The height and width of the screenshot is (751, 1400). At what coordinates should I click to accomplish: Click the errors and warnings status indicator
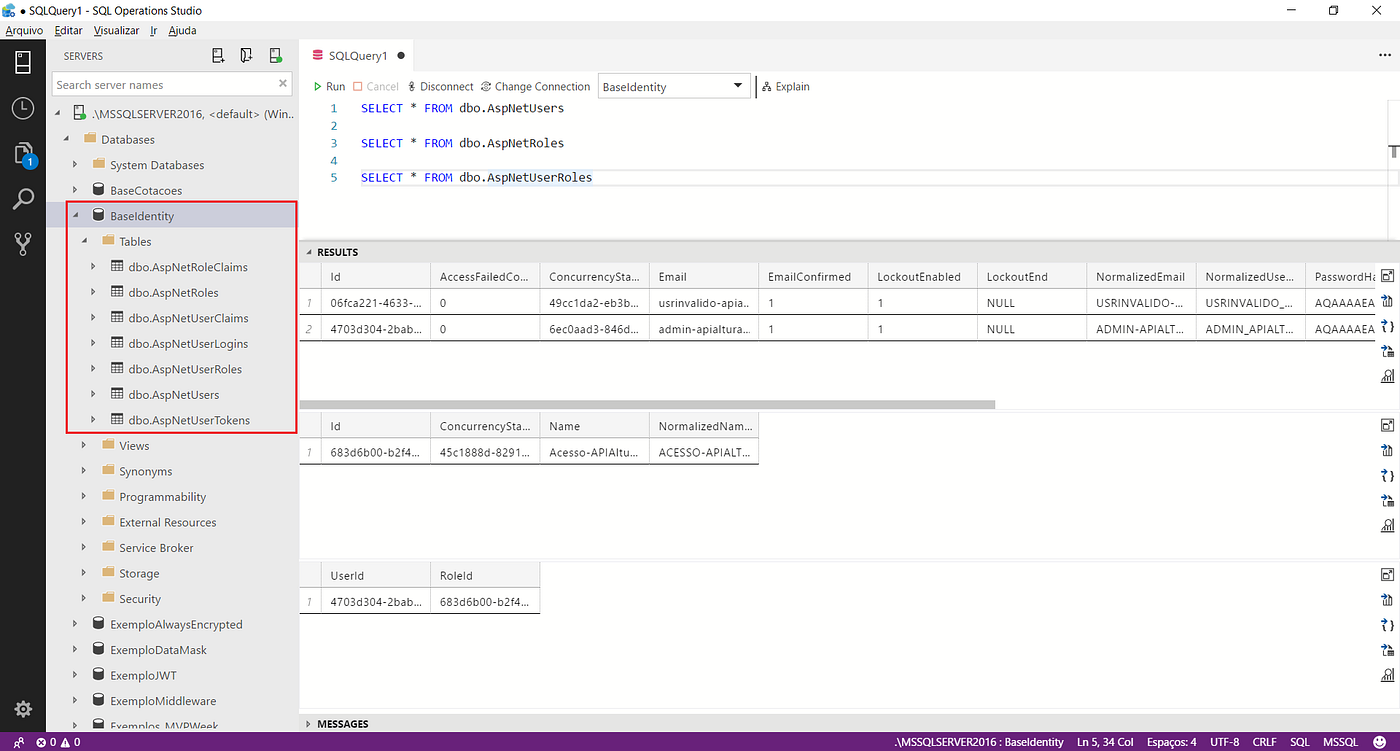tap(58, 742)
